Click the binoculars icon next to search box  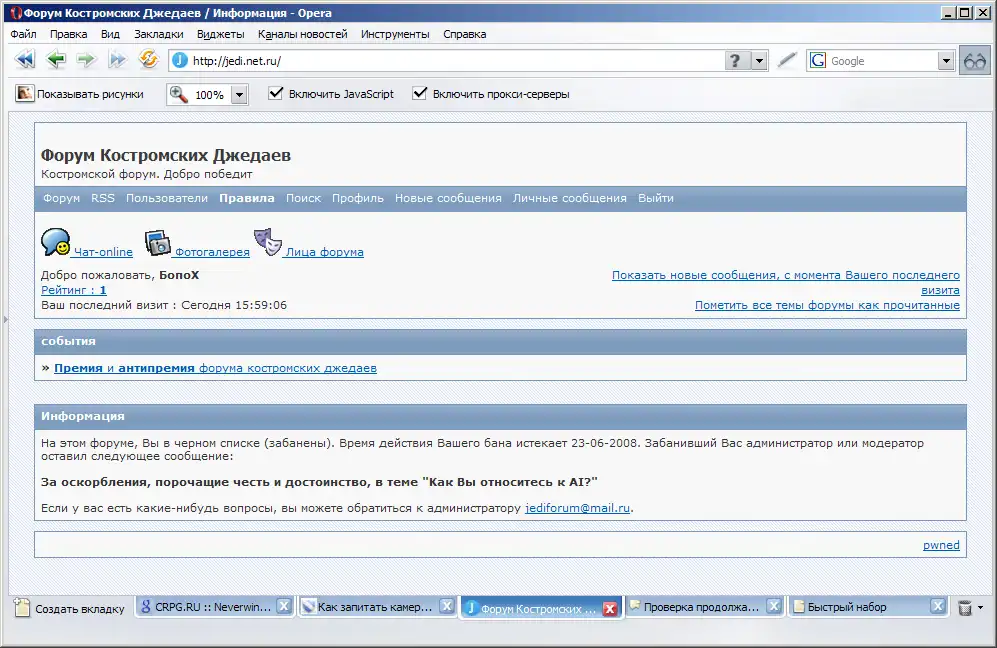pyautogui.click(x=975, y=61)
